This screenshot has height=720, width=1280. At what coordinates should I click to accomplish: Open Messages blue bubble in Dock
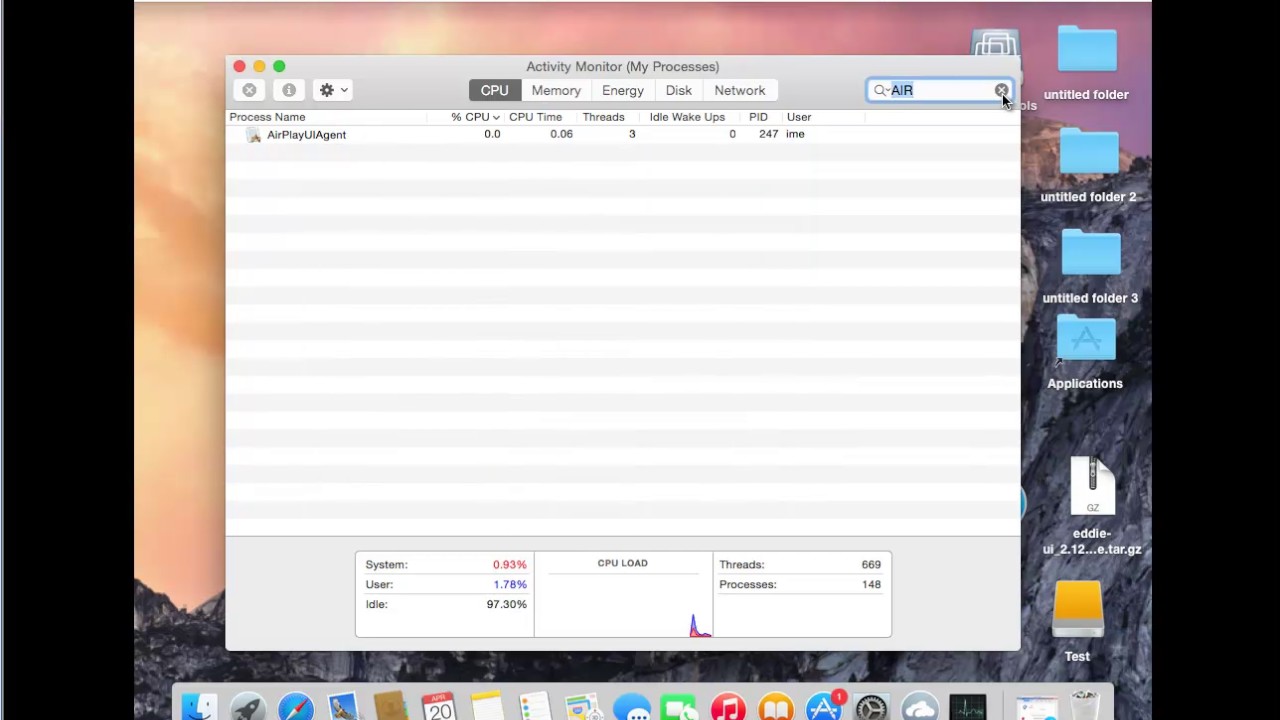[x=632, y=707]
